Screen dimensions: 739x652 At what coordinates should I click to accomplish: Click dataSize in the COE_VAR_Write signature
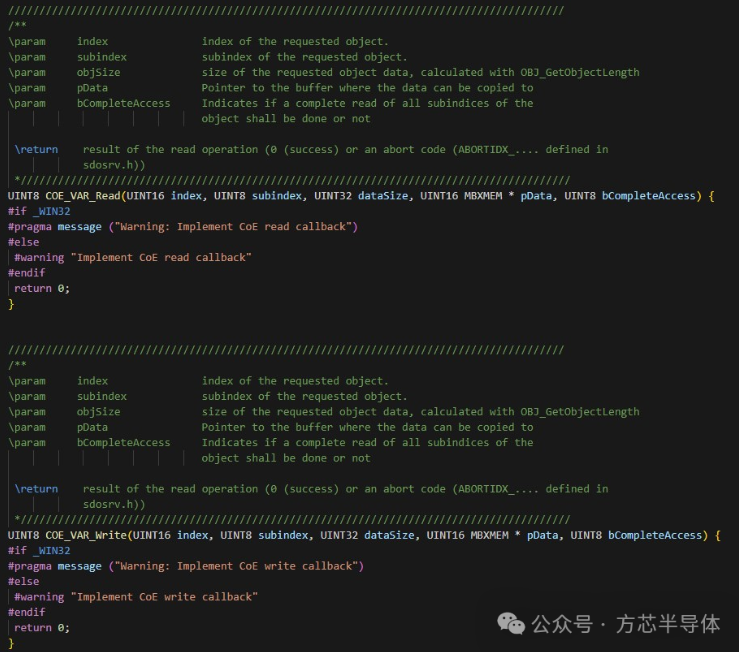click(x=389, y=535)
